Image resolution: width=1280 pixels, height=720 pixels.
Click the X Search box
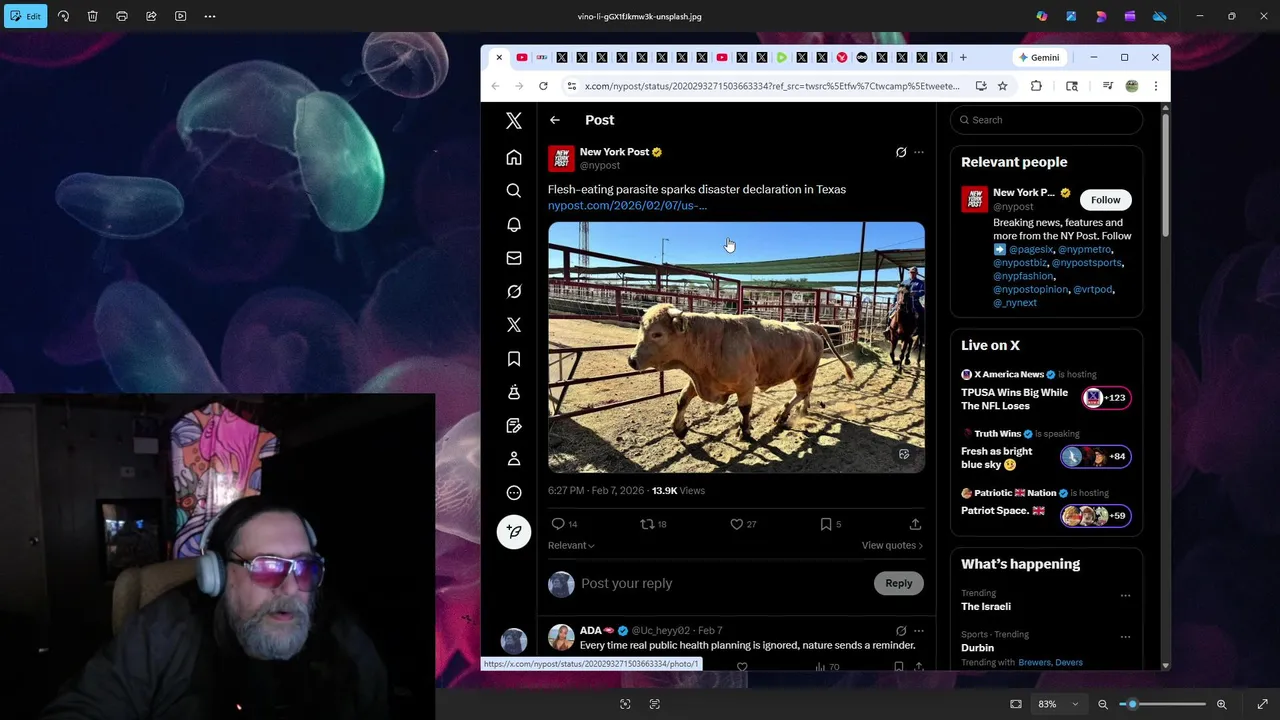click(1046, 120)
